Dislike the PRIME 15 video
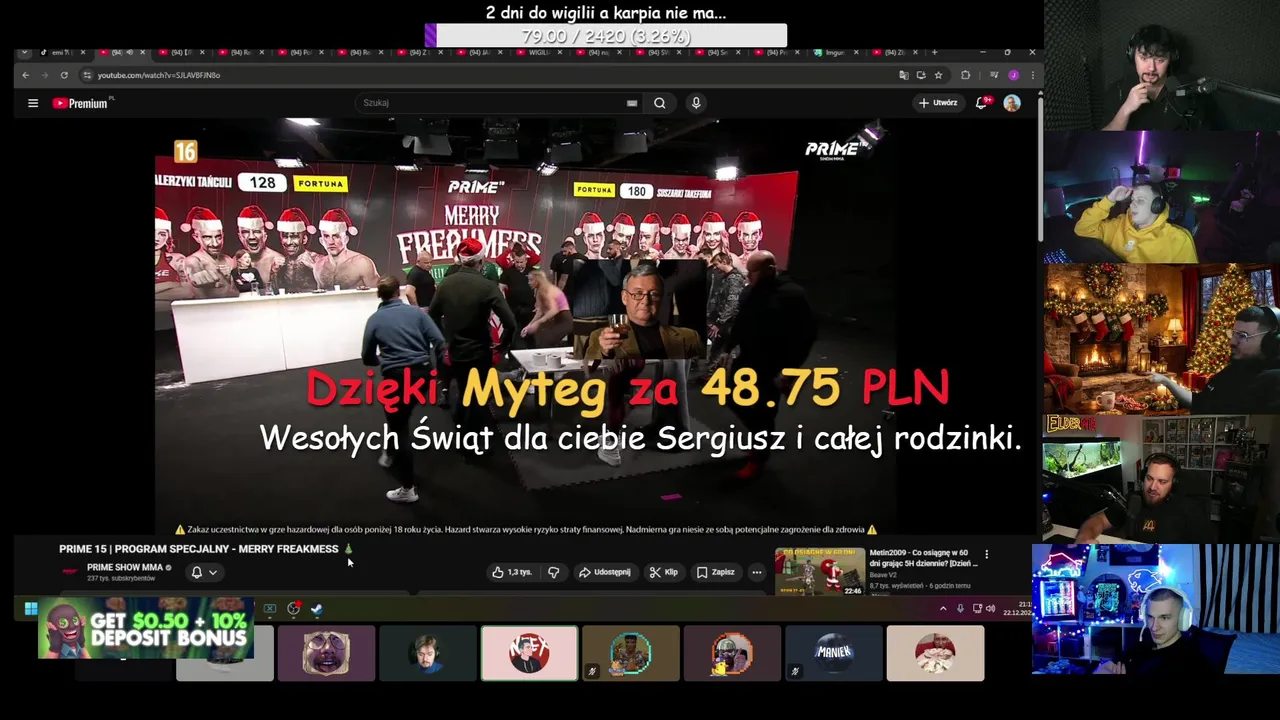Screen dimensions: 1280x720 (553, 572)
